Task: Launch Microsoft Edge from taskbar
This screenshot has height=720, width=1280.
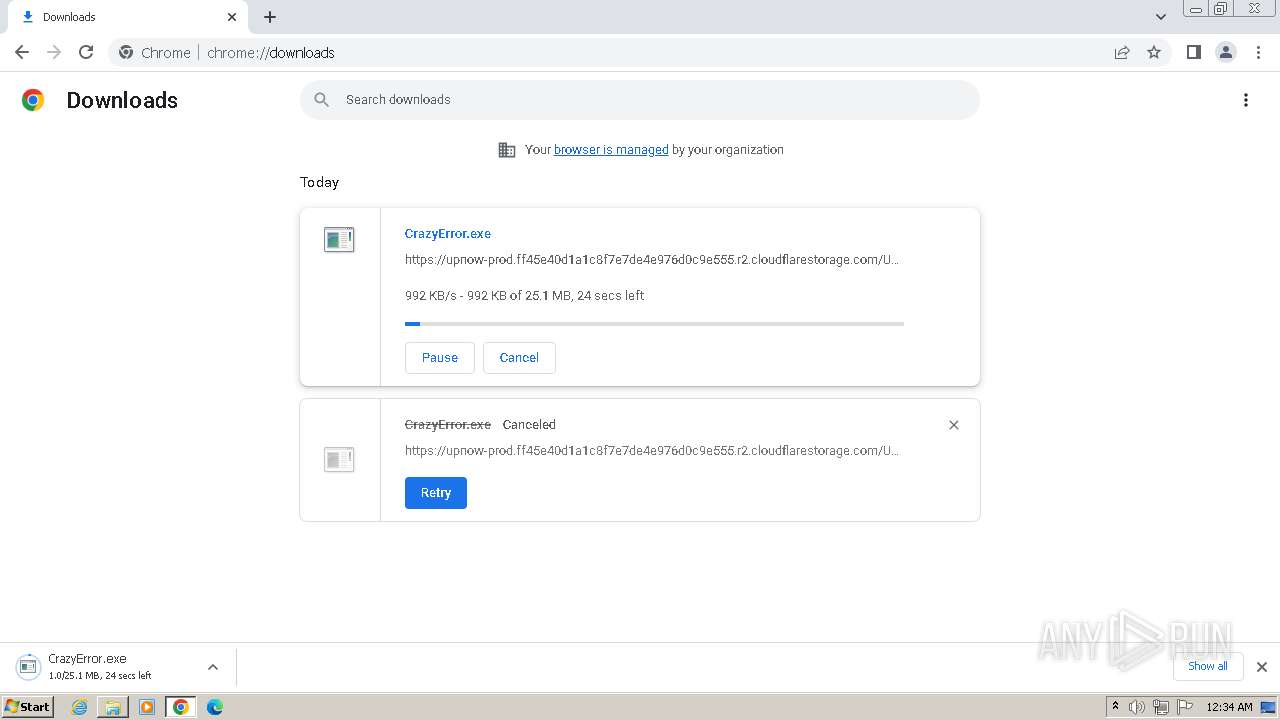Action: (x=215, y=707)
